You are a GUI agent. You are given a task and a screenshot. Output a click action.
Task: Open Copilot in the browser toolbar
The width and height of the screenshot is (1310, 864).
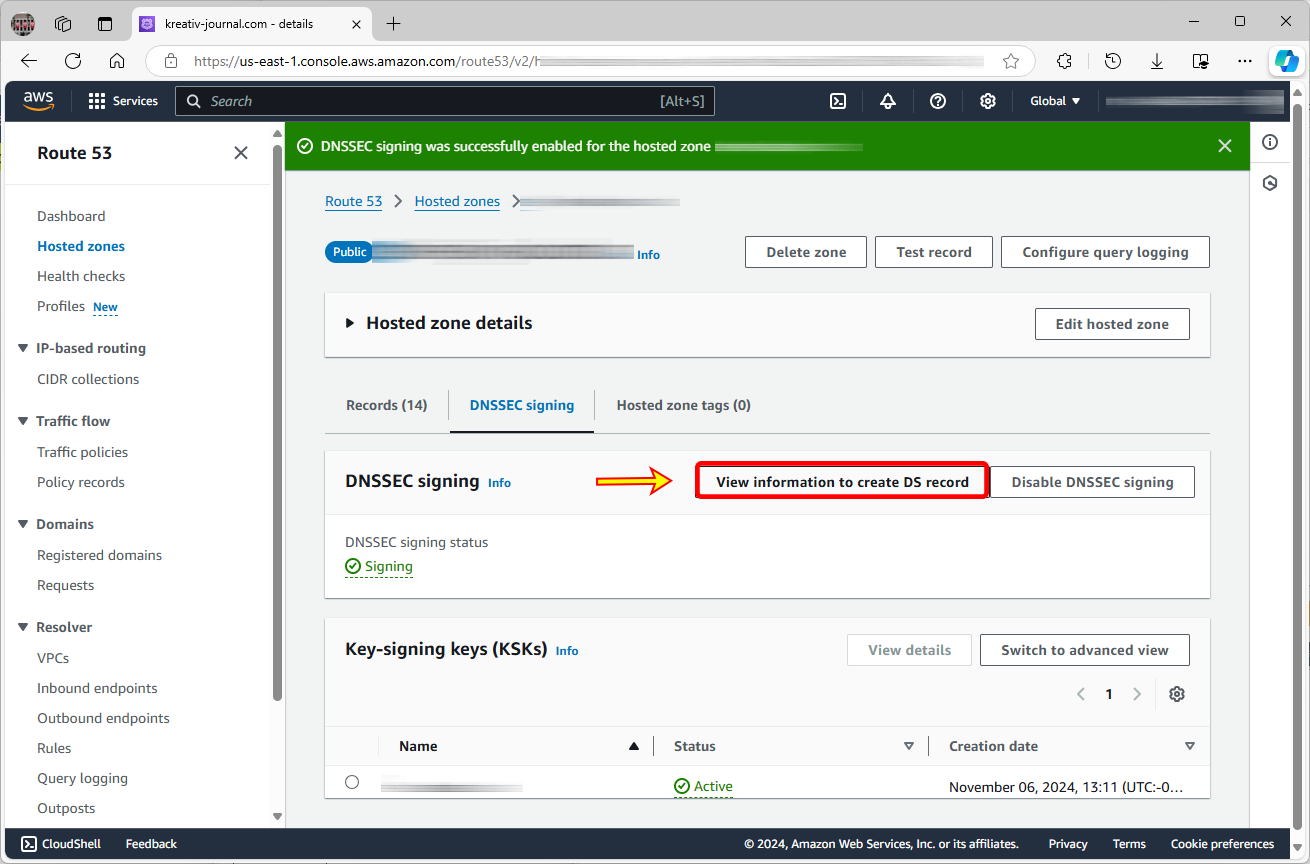pos(1286,61)
